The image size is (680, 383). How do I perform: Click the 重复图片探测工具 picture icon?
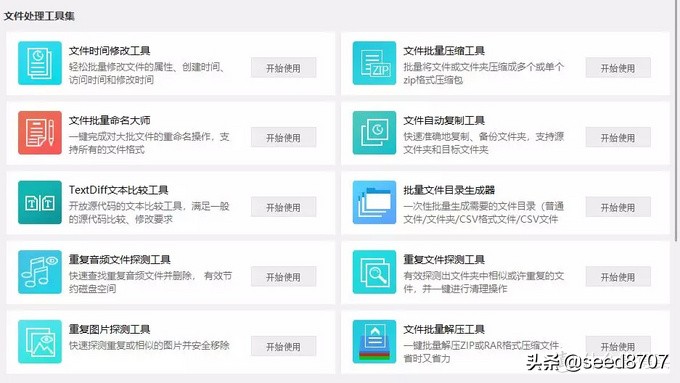[40, 341]
